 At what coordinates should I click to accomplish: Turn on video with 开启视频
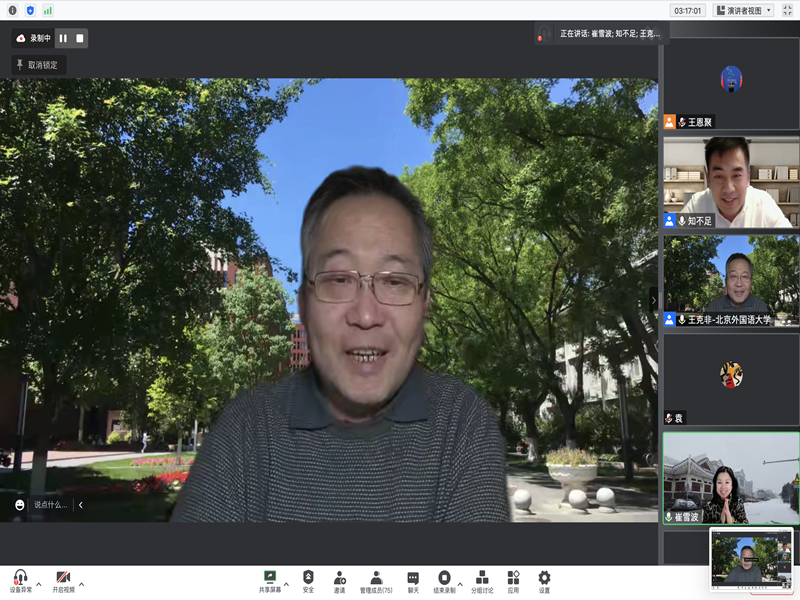(x=63, y=578)
